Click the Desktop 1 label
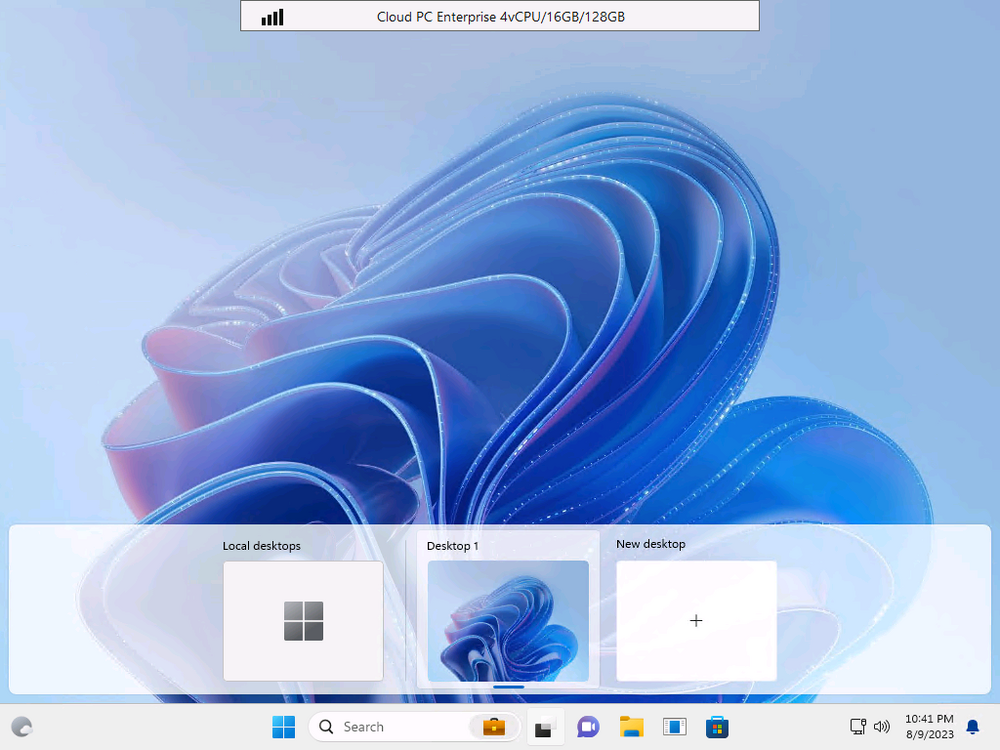Viewport: 1000px width, 750px height. pyautogui.click(x=452, y=546)
